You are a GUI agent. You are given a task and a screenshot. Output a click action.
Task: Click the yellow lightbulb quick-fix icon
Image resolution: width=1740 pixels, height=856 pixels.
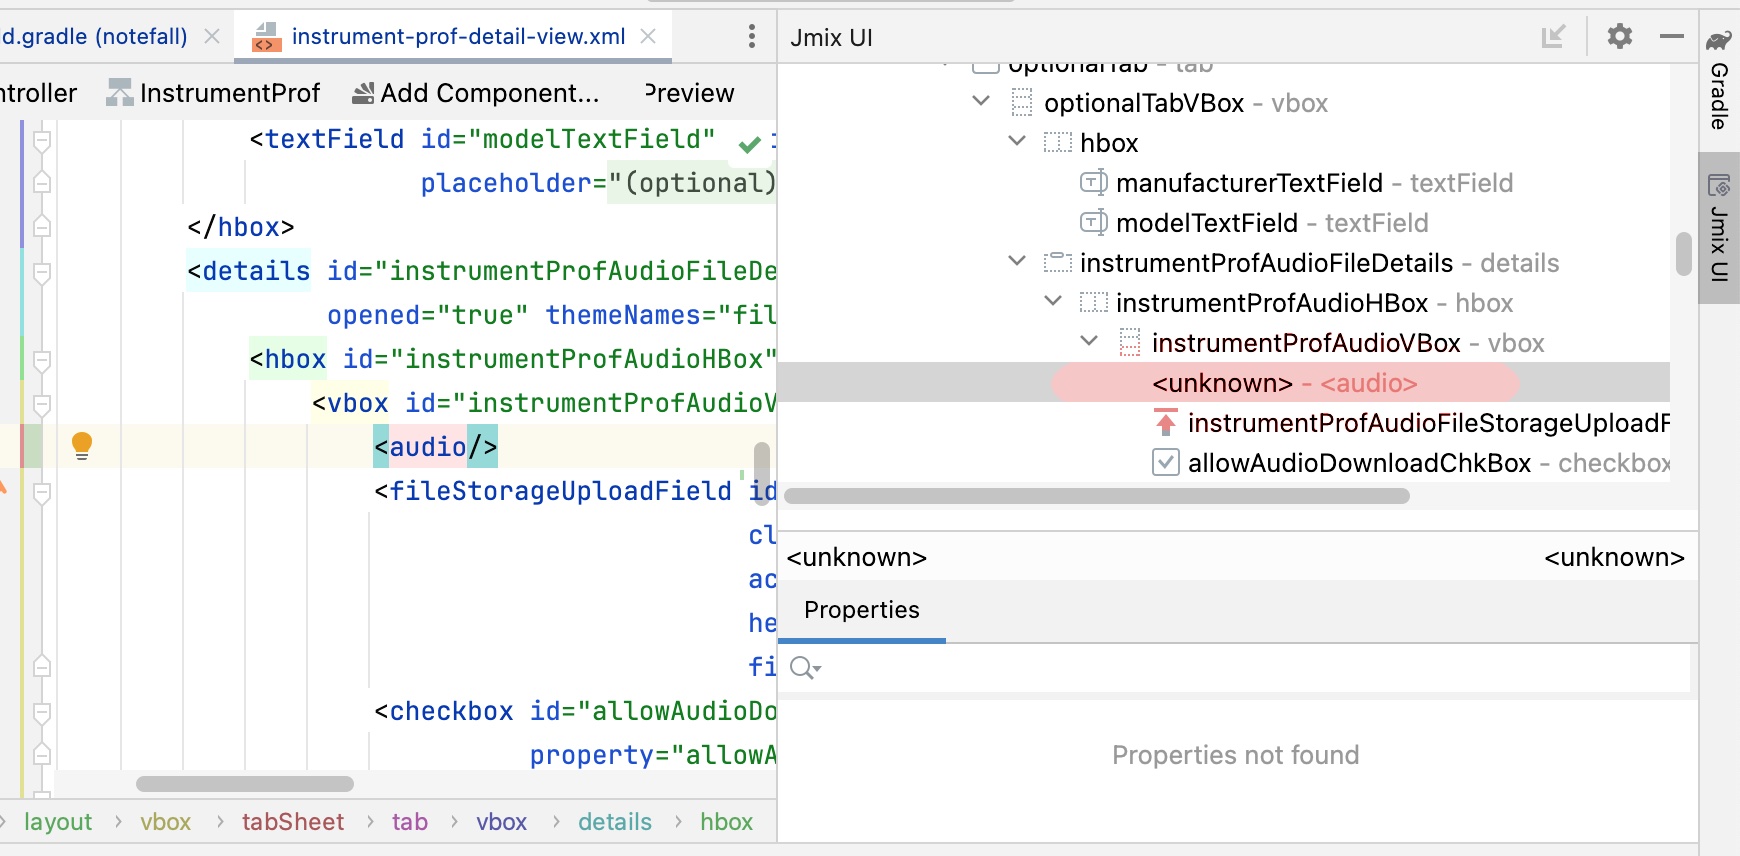[82, 446]
